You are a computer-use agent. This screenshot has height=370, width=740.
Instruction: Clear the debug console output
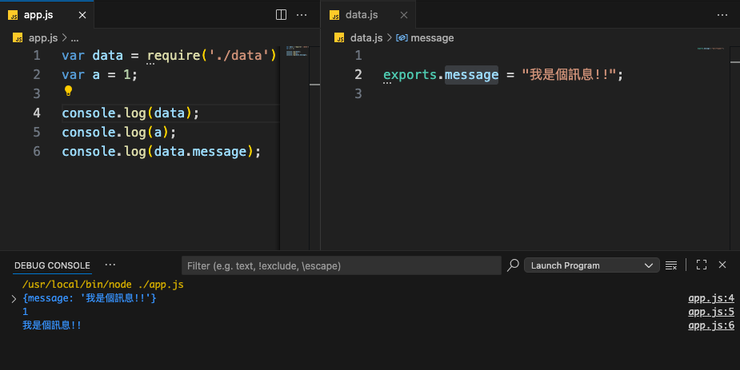pos(671,265)
